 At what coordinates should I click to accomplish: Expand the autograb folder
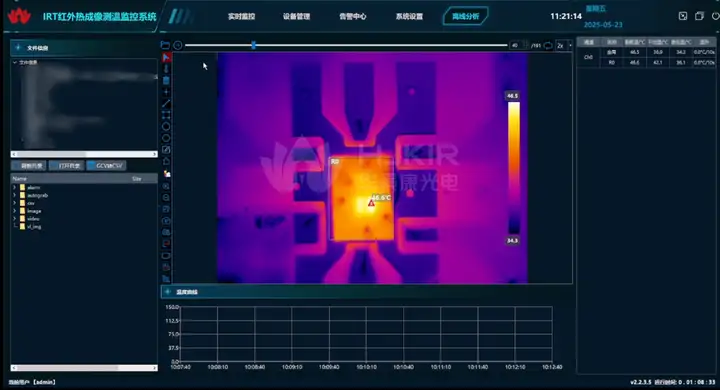click(x=15, y=195)
